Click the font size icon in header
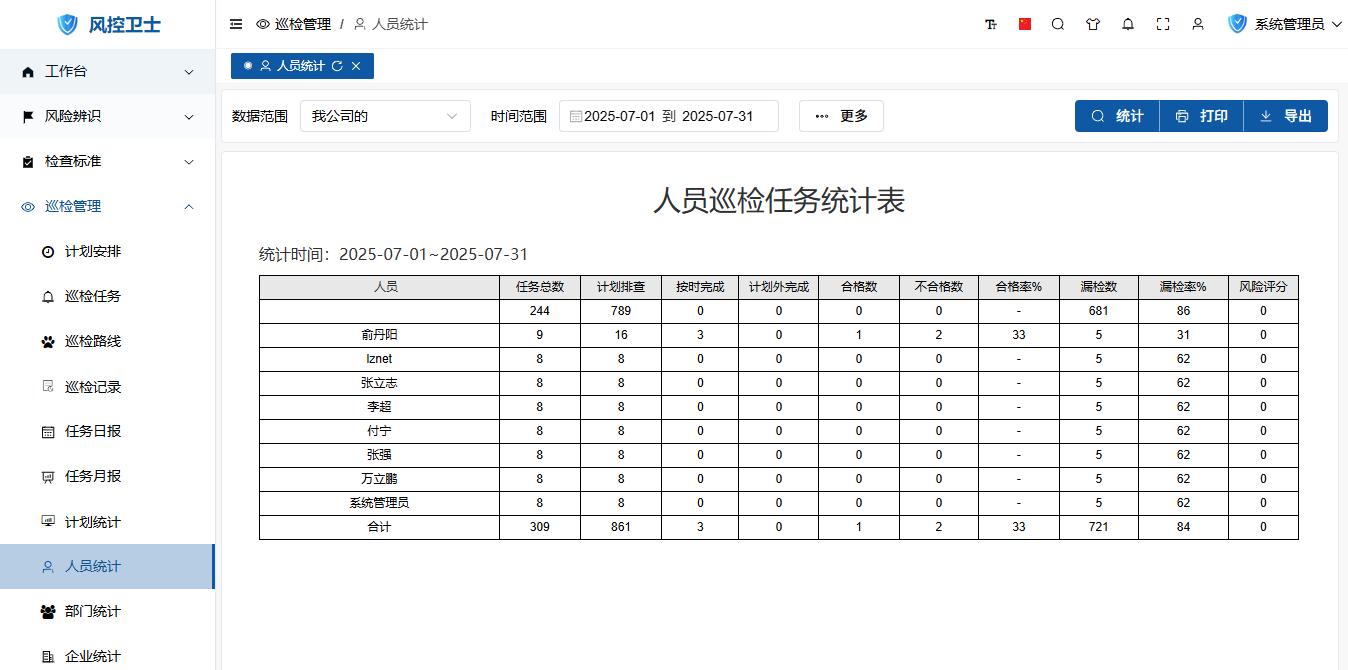This screenshot has width=1348, height=670. tap(990, 24)
